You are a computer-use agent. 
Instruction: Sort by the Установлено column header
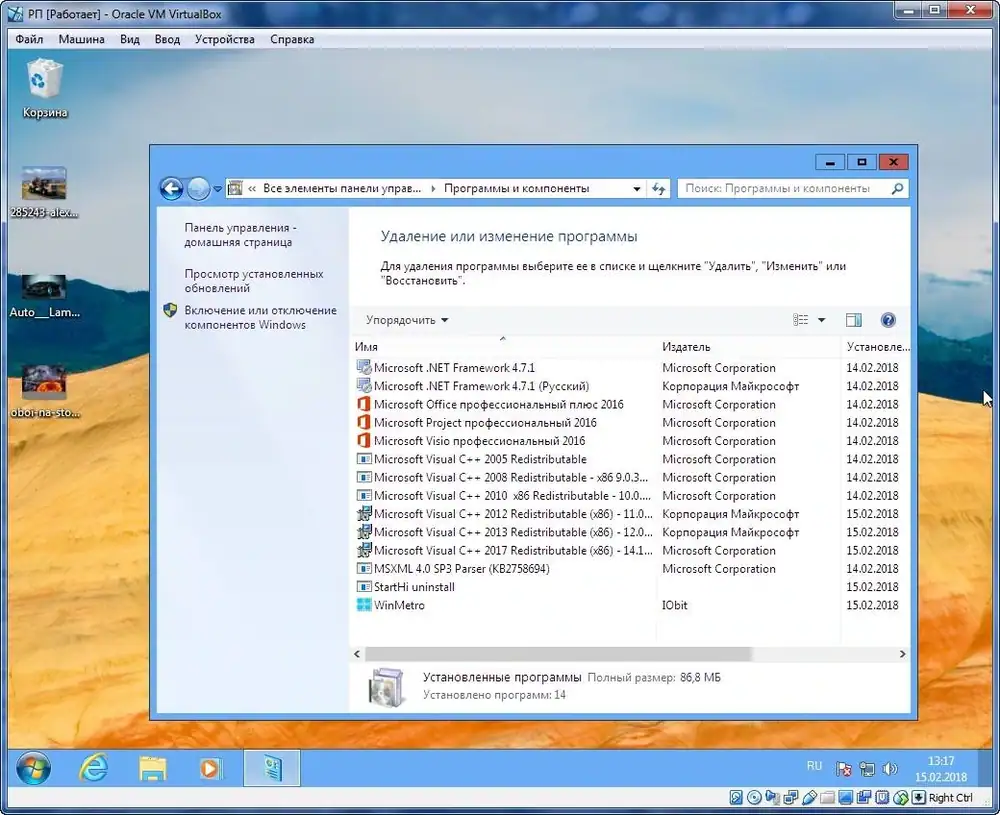(876, 347)
